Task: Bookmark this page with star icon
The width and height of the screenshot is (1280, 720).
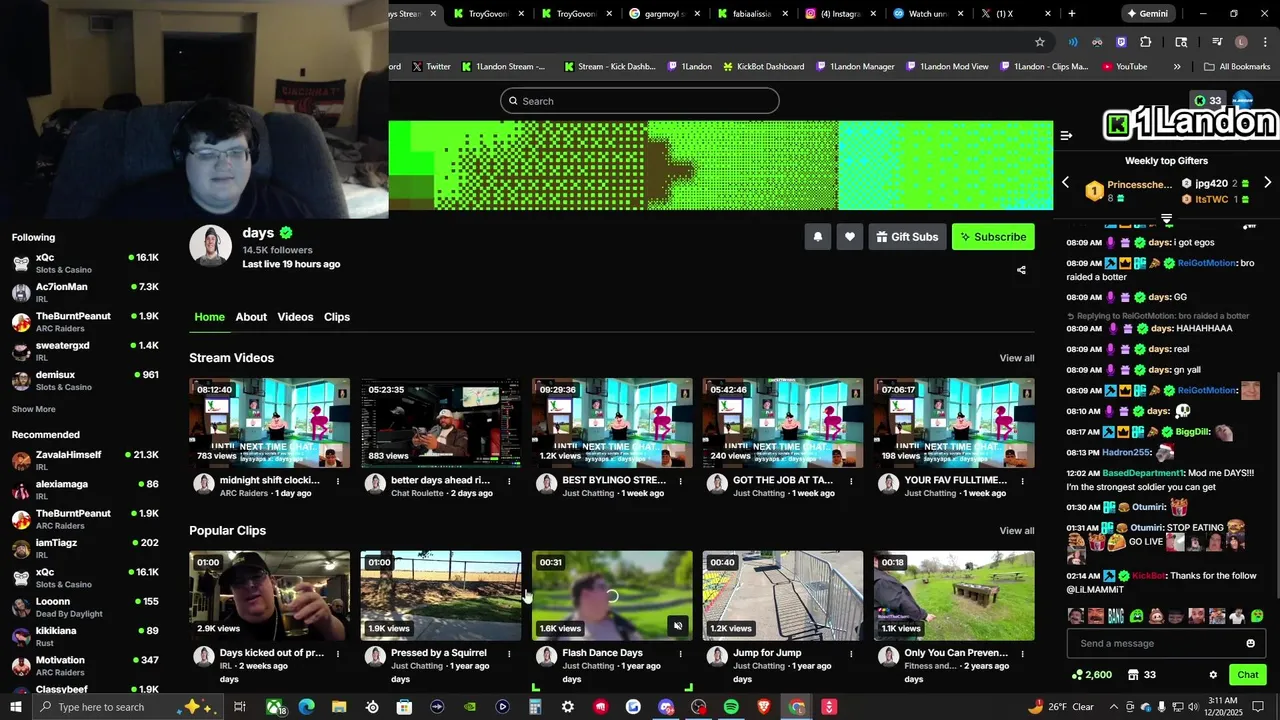Action: (1040, 42)
